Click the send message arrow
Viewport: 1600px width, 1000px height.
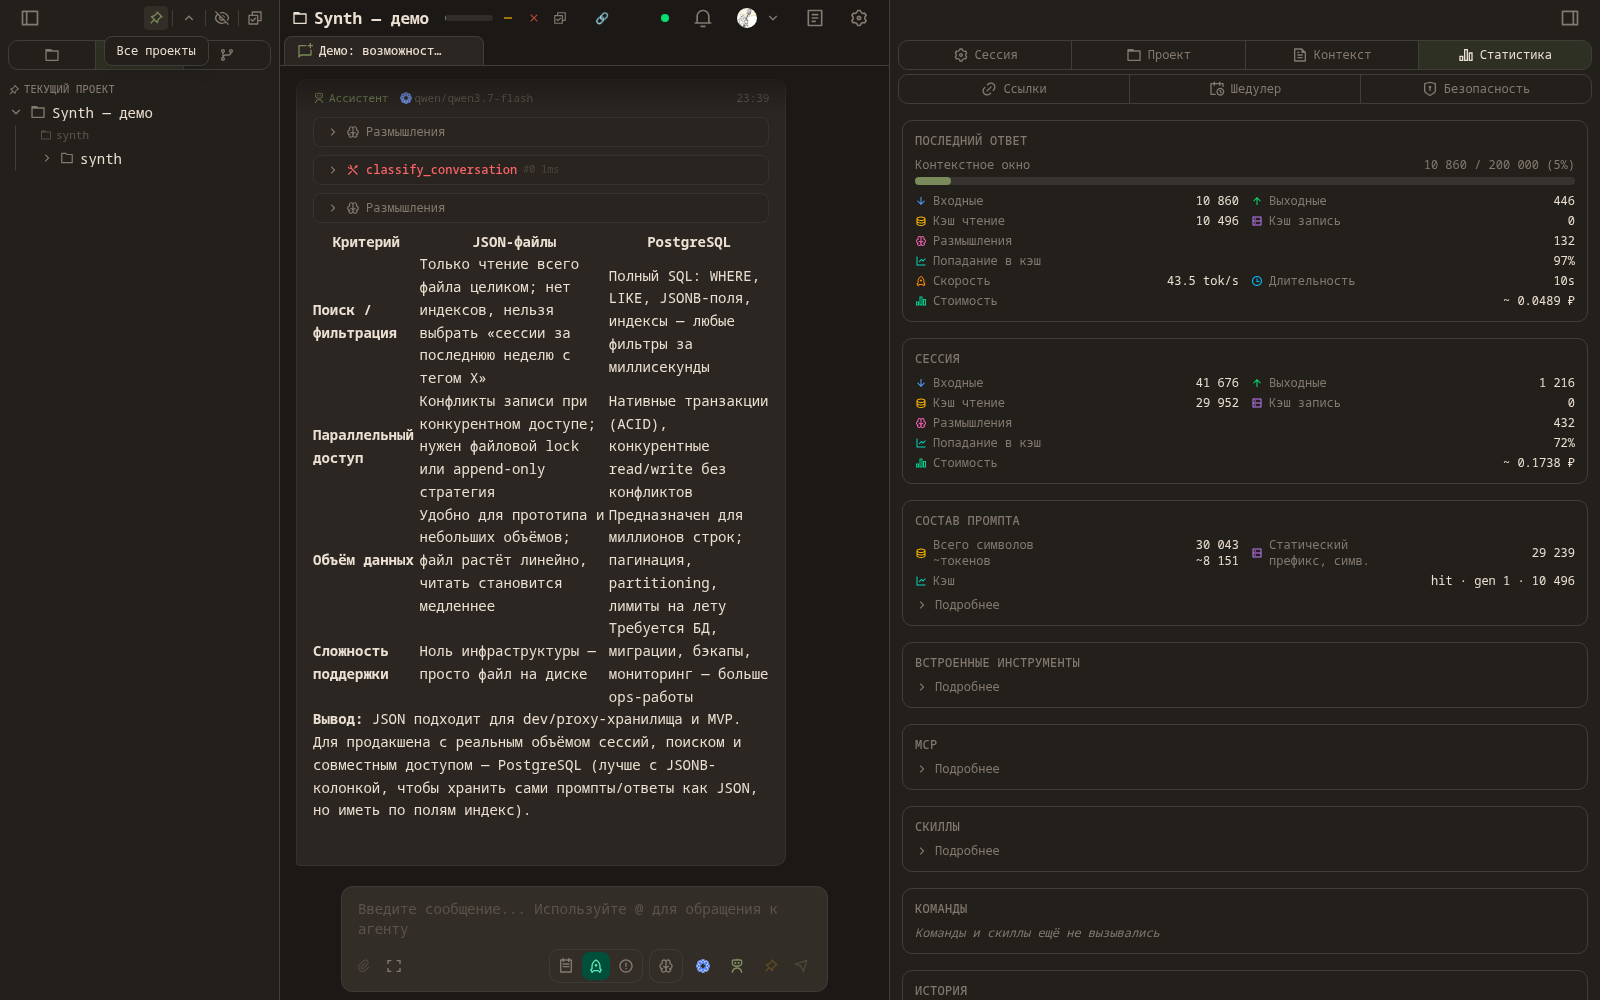[801, 966]
